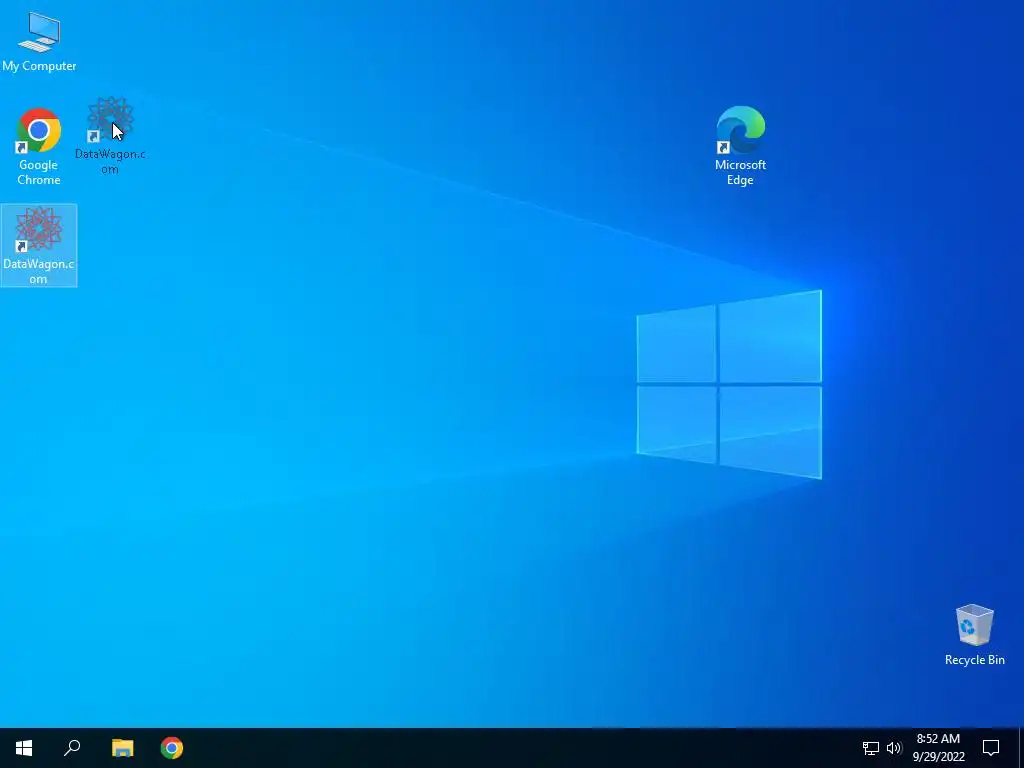Image resolution: width=1024 pixels, height=768 pixels.
Task: Click the highlighted DataWagon.com desktop shortcut
Action: pos(39,245)
